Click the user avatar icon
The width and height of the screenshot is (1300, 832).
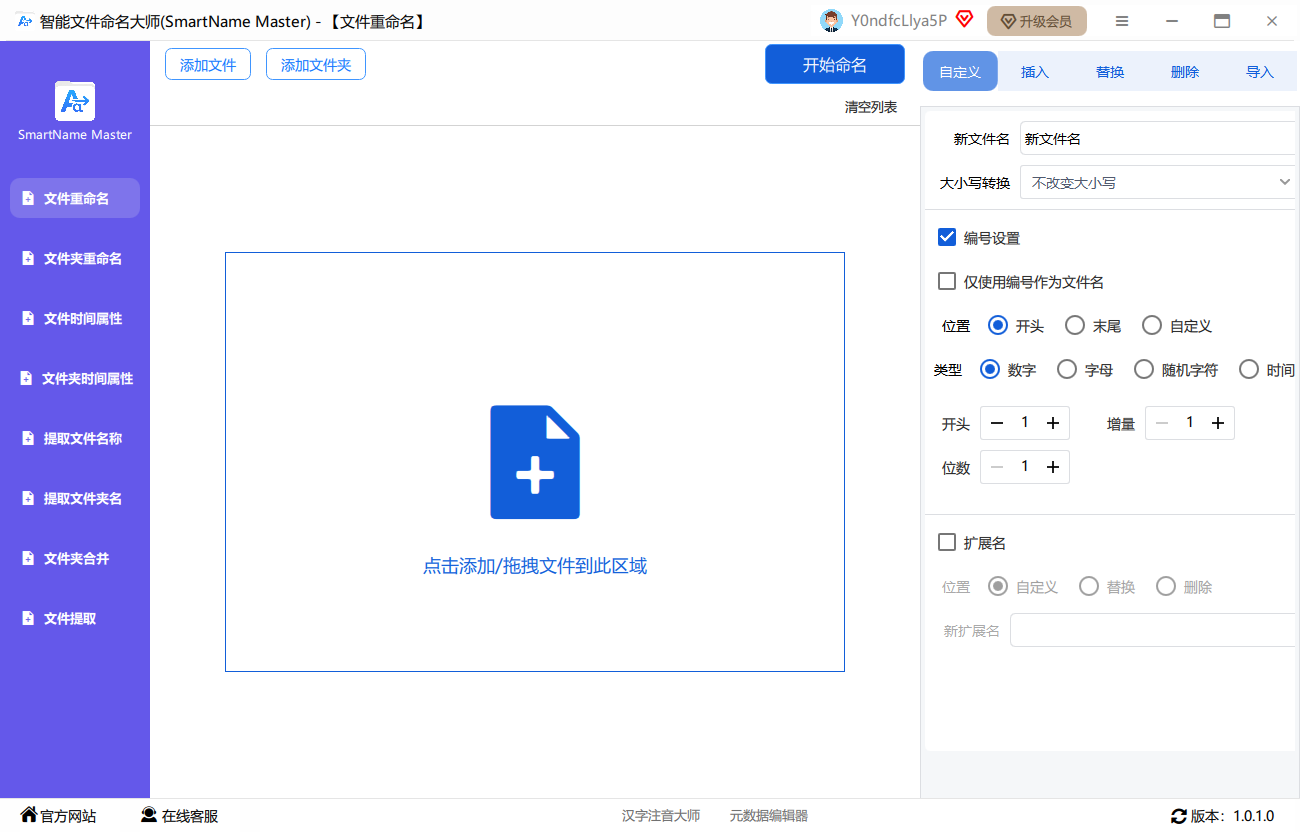pyautogui.click(x=830, y=21)
